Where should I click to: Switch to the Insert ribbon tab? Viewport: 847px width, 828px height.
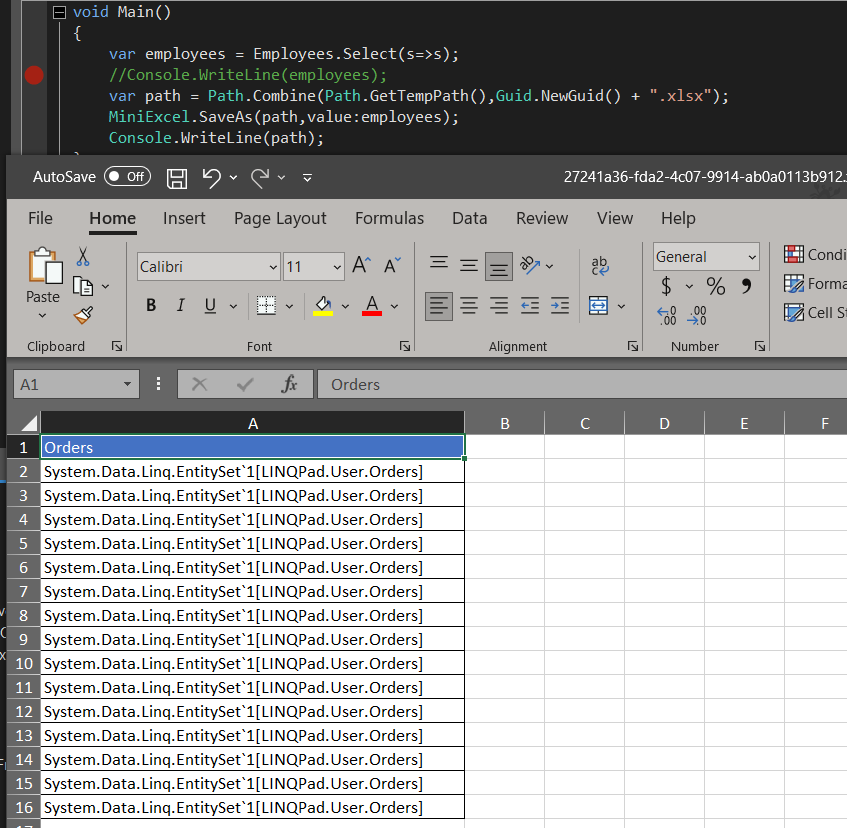click(x=184, y=218)
